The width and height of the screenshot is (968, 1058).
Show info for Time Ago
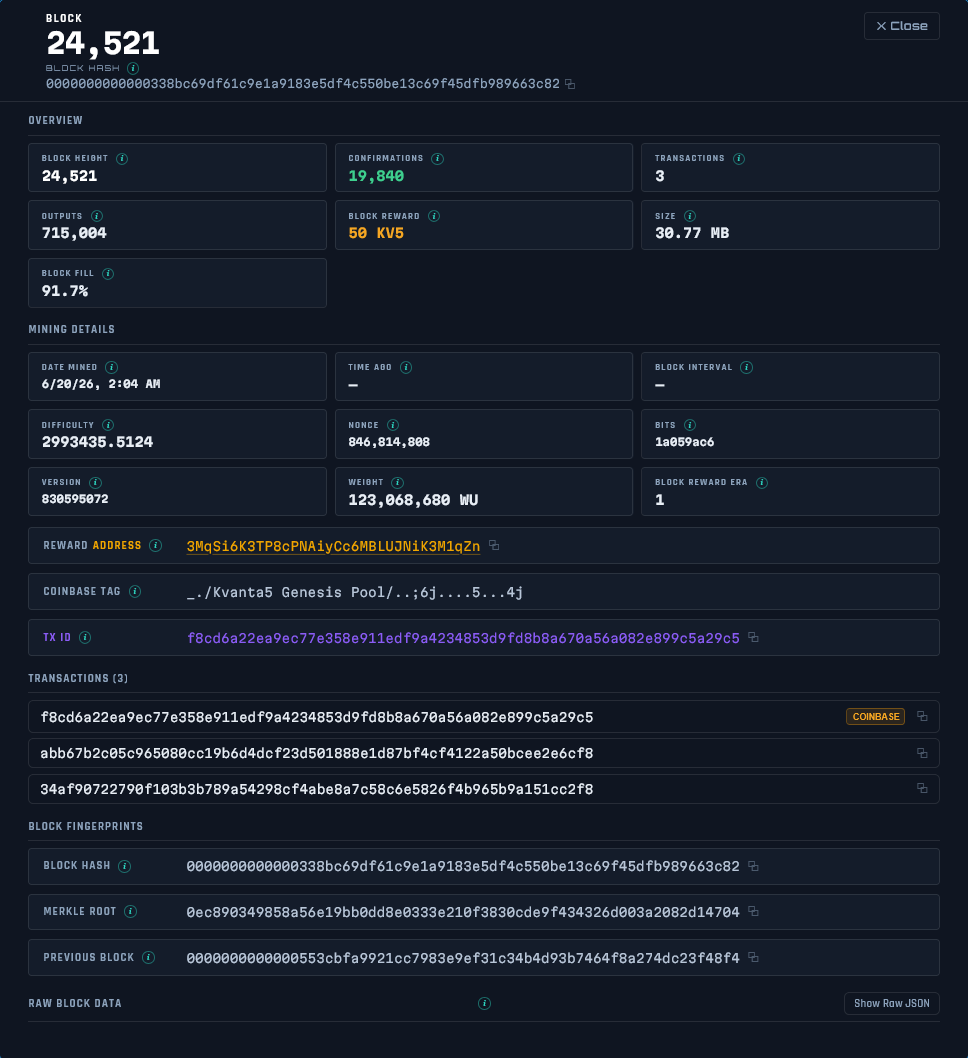coord(405,367)
